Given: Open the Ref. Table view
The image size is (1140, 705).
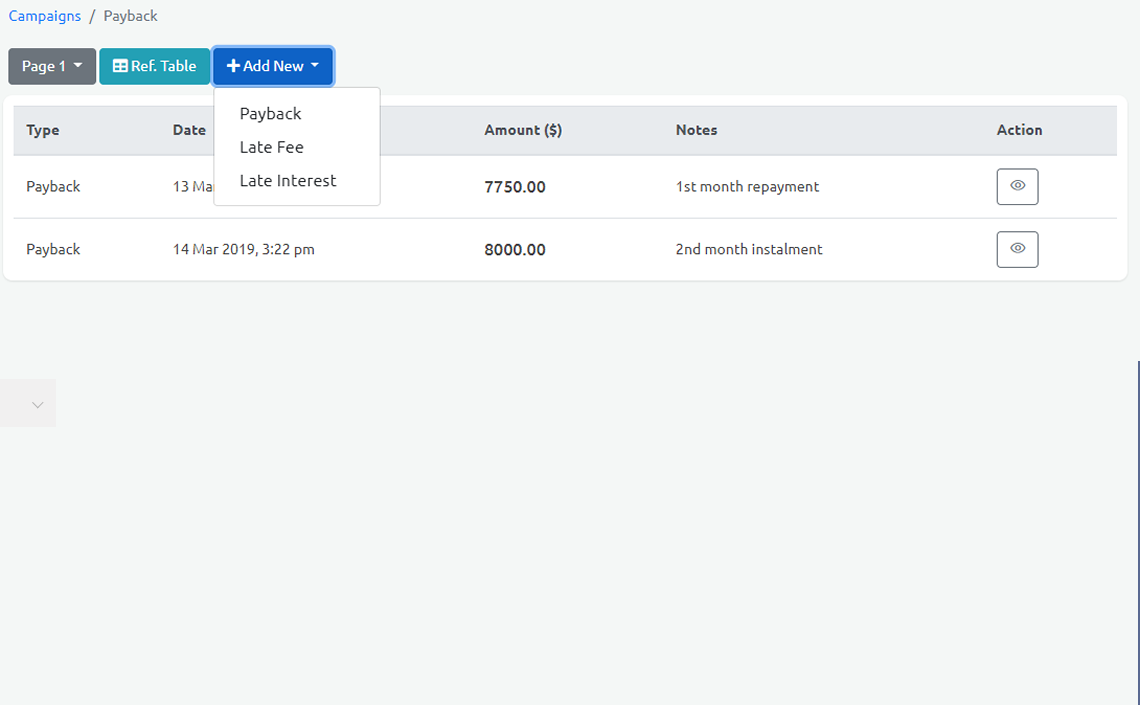Looking at the screenshot, I should click(x=155, y=66).
